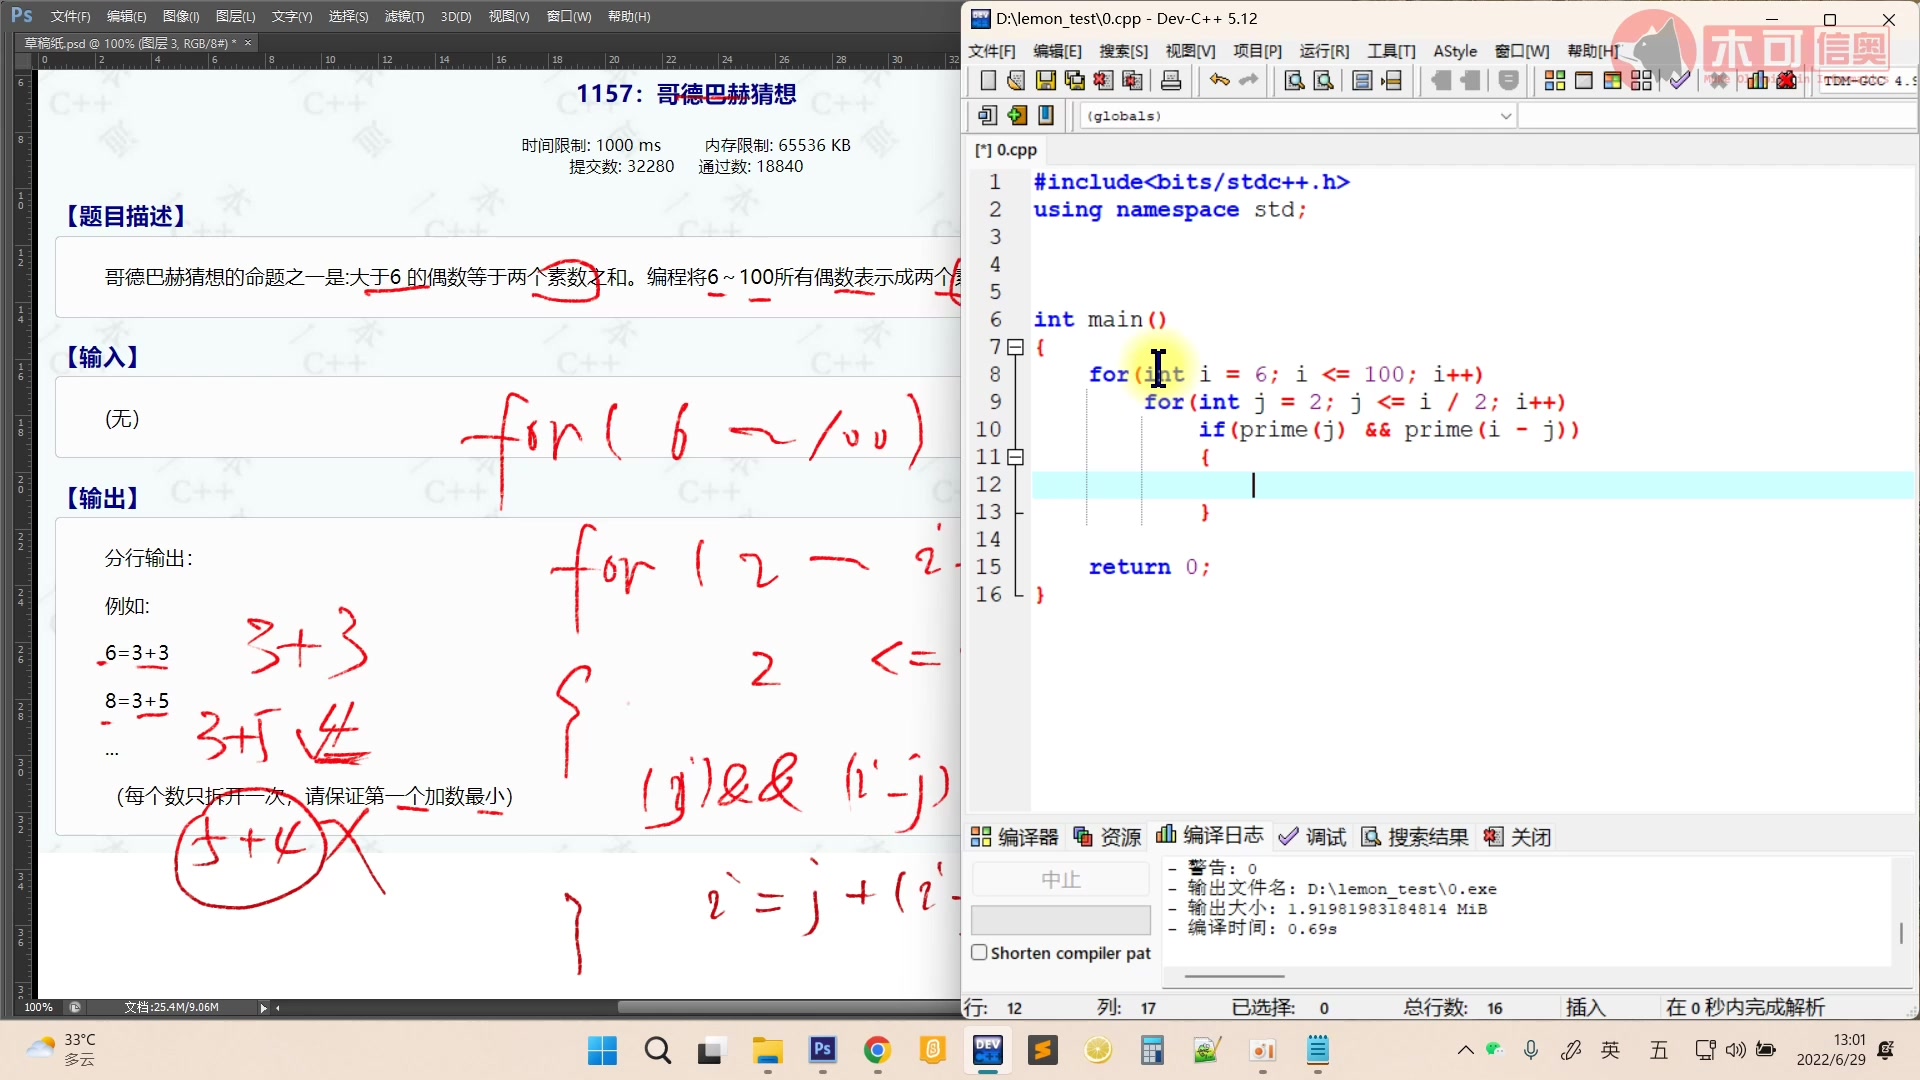The height and width of the screenshot is (1080, 1920).
Task: Open Photoshop's 图层(L) menu
Action: click(235, 16)
